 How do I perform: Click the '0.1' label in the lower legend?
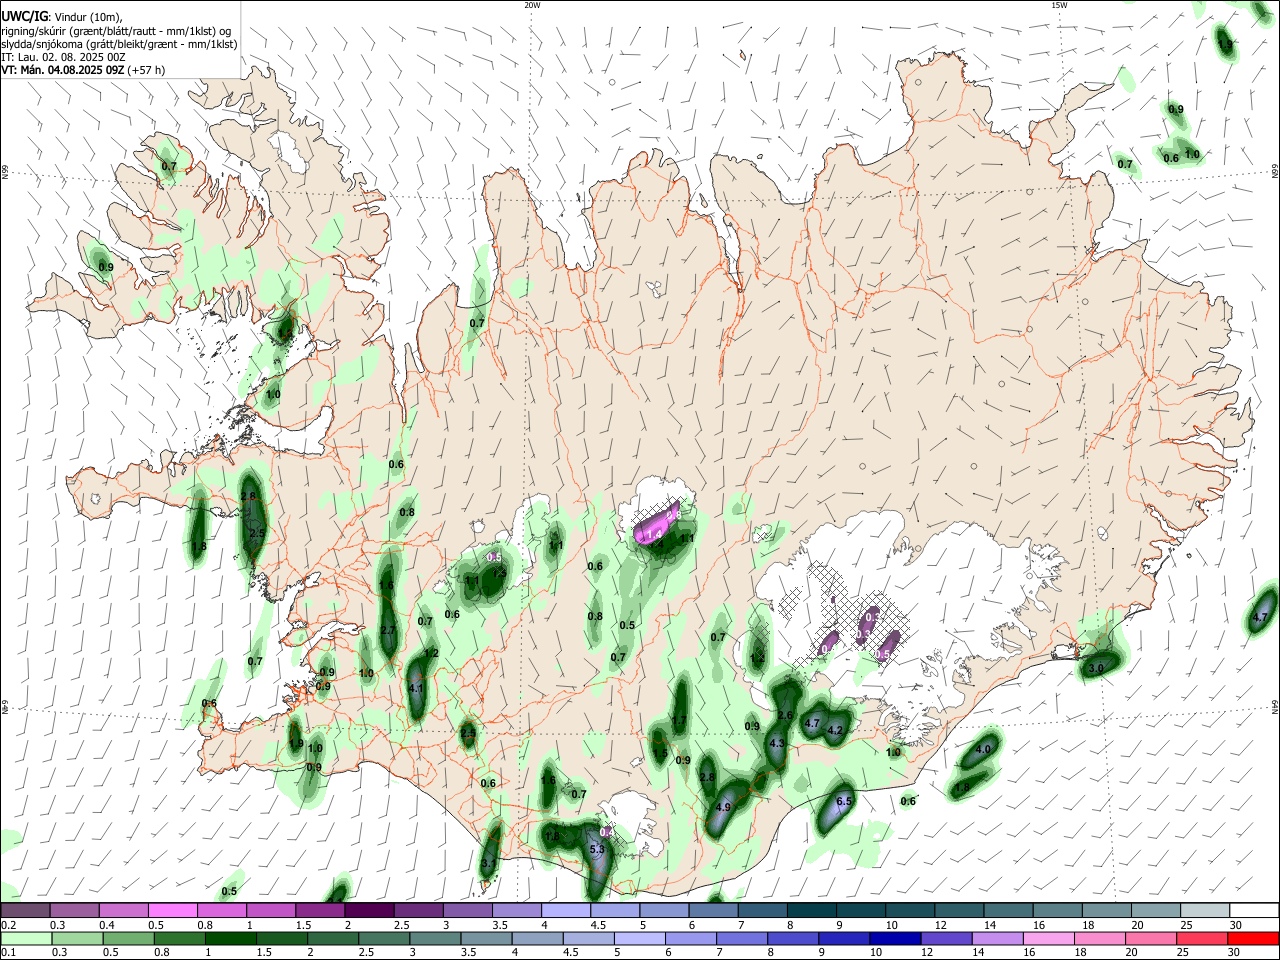[x=9, y=952]
